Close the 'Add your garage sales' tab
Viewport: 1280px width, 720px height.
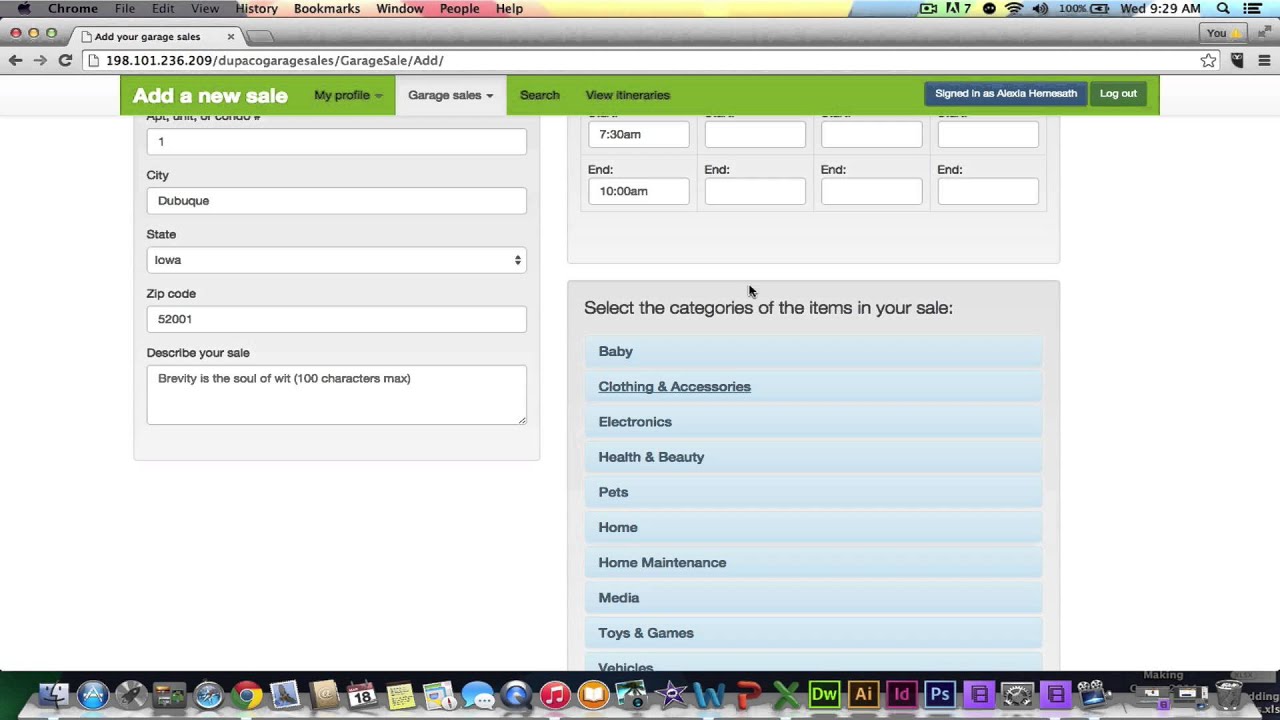pos(230,37)
